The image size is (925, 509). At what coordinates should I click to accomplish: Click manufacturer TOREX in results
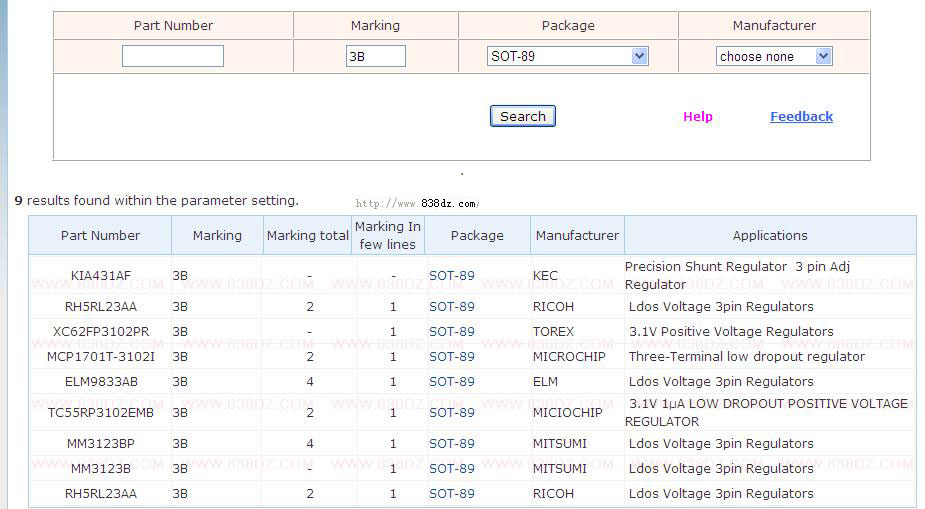pyautogui.click(x=553, y=331)
